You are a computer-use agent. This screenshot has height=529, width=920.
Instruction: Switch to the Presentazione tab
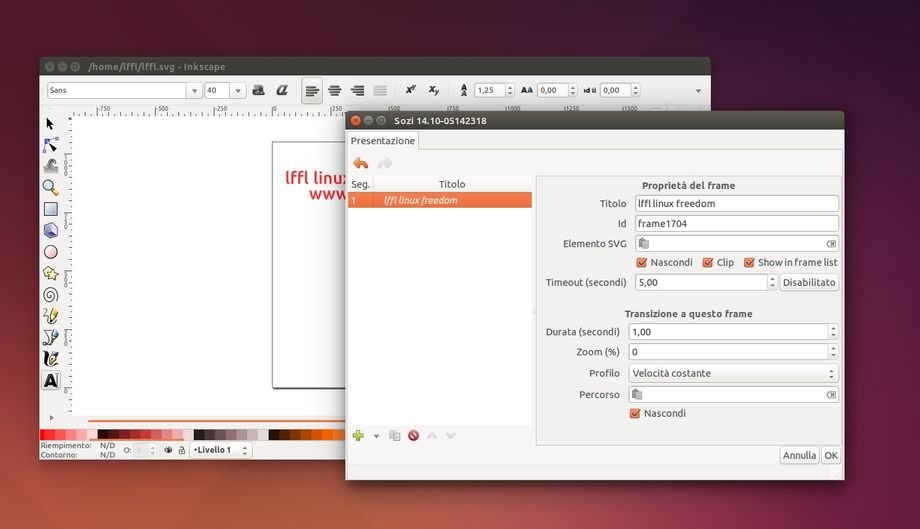pos(382,141)
